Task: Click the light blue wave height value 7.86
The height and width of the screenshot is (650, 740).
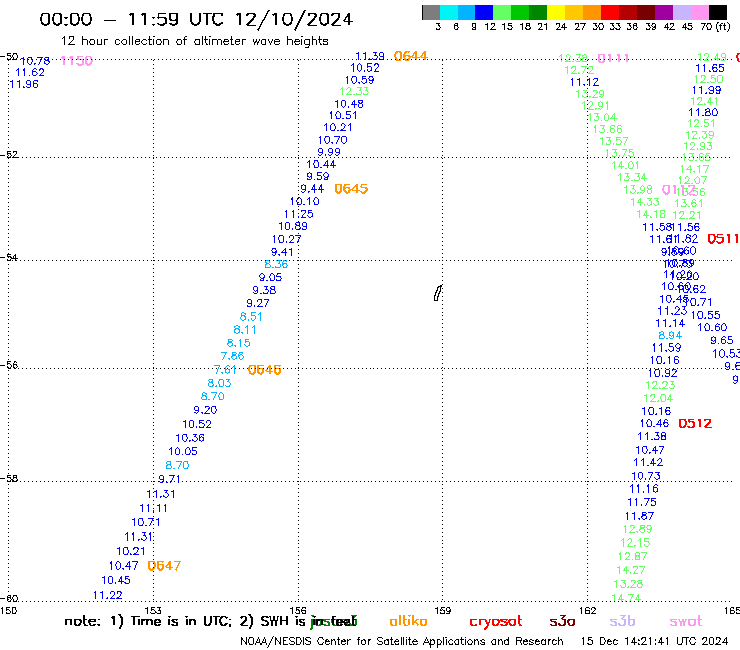Action: [232, 356]
